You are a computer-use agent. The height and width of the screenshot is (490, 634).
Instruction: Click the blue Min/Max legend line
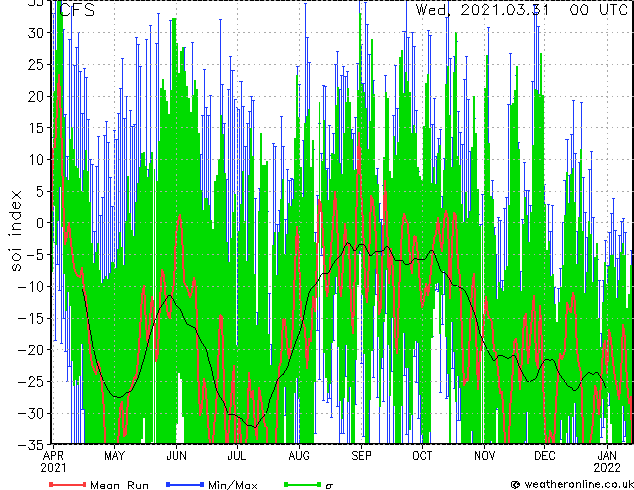(x=185, y=484)
